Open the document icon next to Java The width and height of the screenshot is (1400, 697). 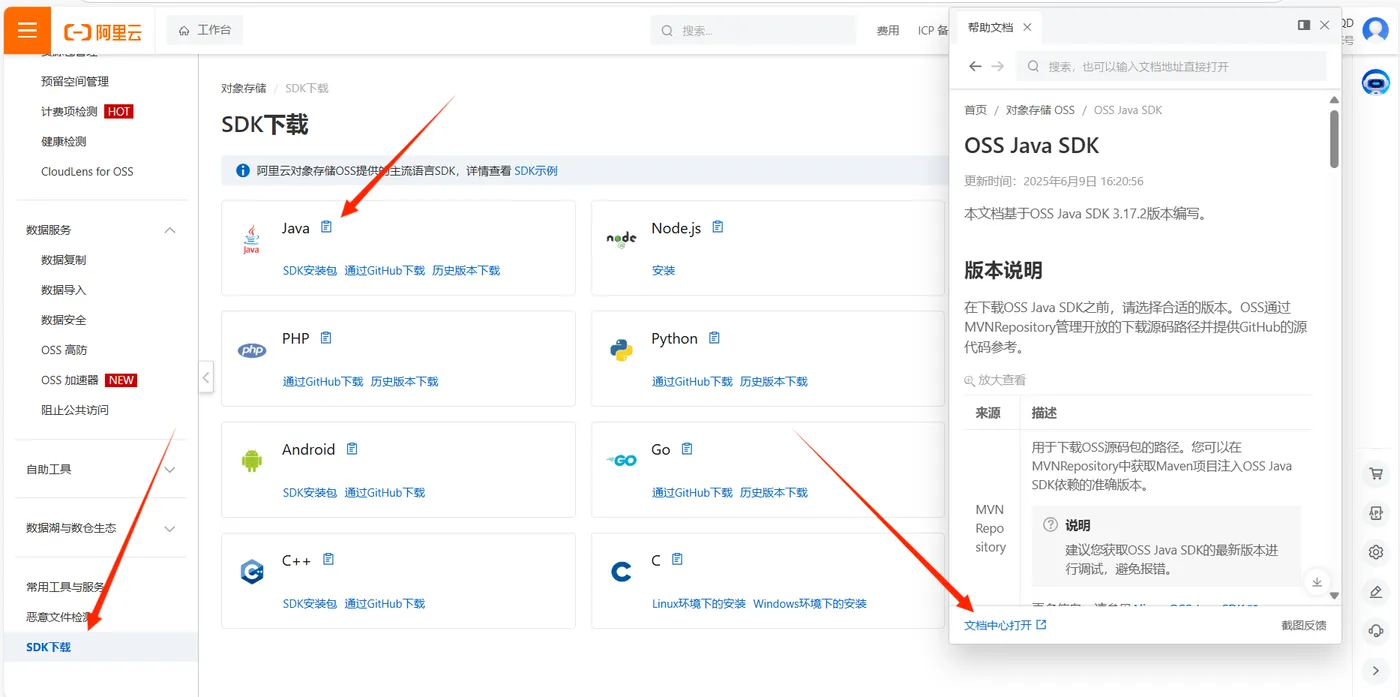pos(326,227)
